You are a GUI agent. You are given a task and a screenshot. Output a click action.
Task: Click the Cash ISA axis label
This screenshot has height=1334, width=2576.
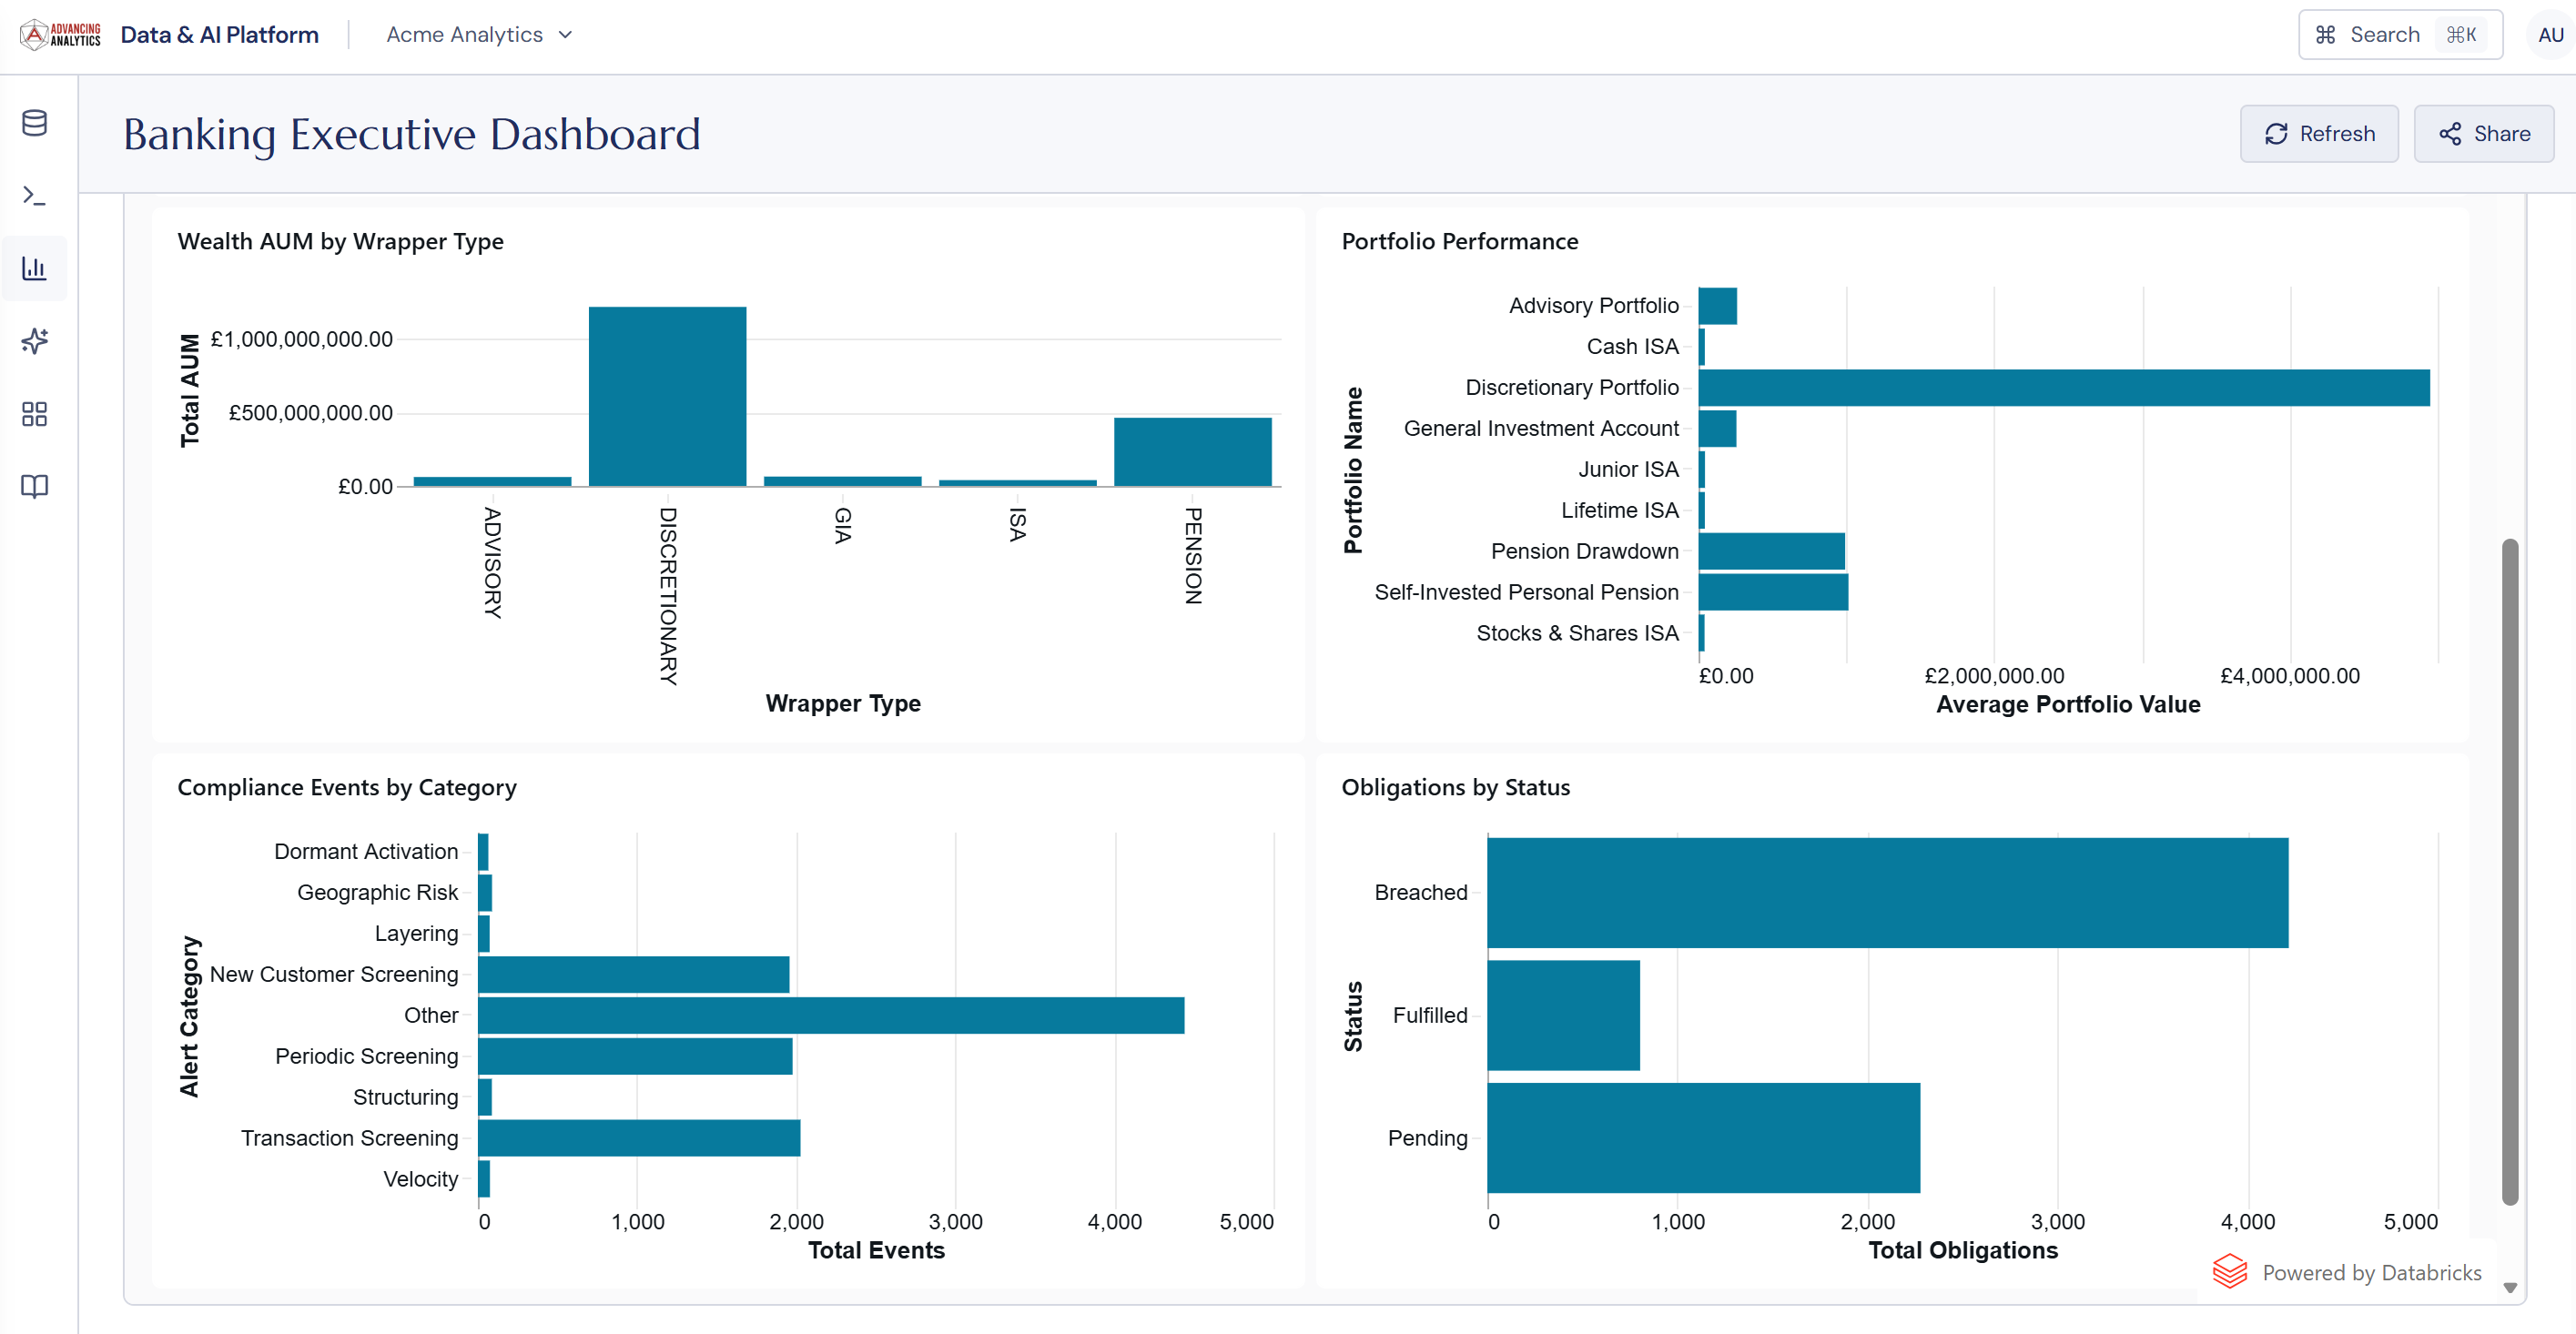[1632, 347]
